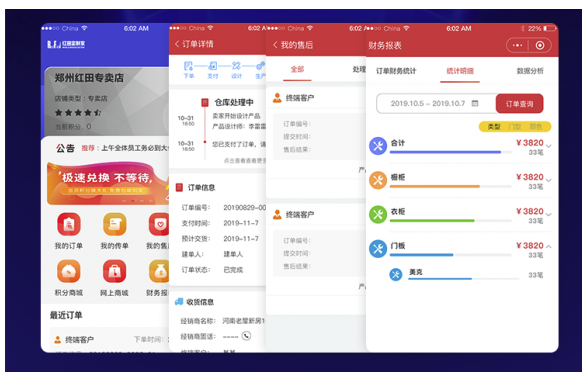The image size is (582, 374).
Task: Click the red 订单查询 button
Action: [519, 104]
